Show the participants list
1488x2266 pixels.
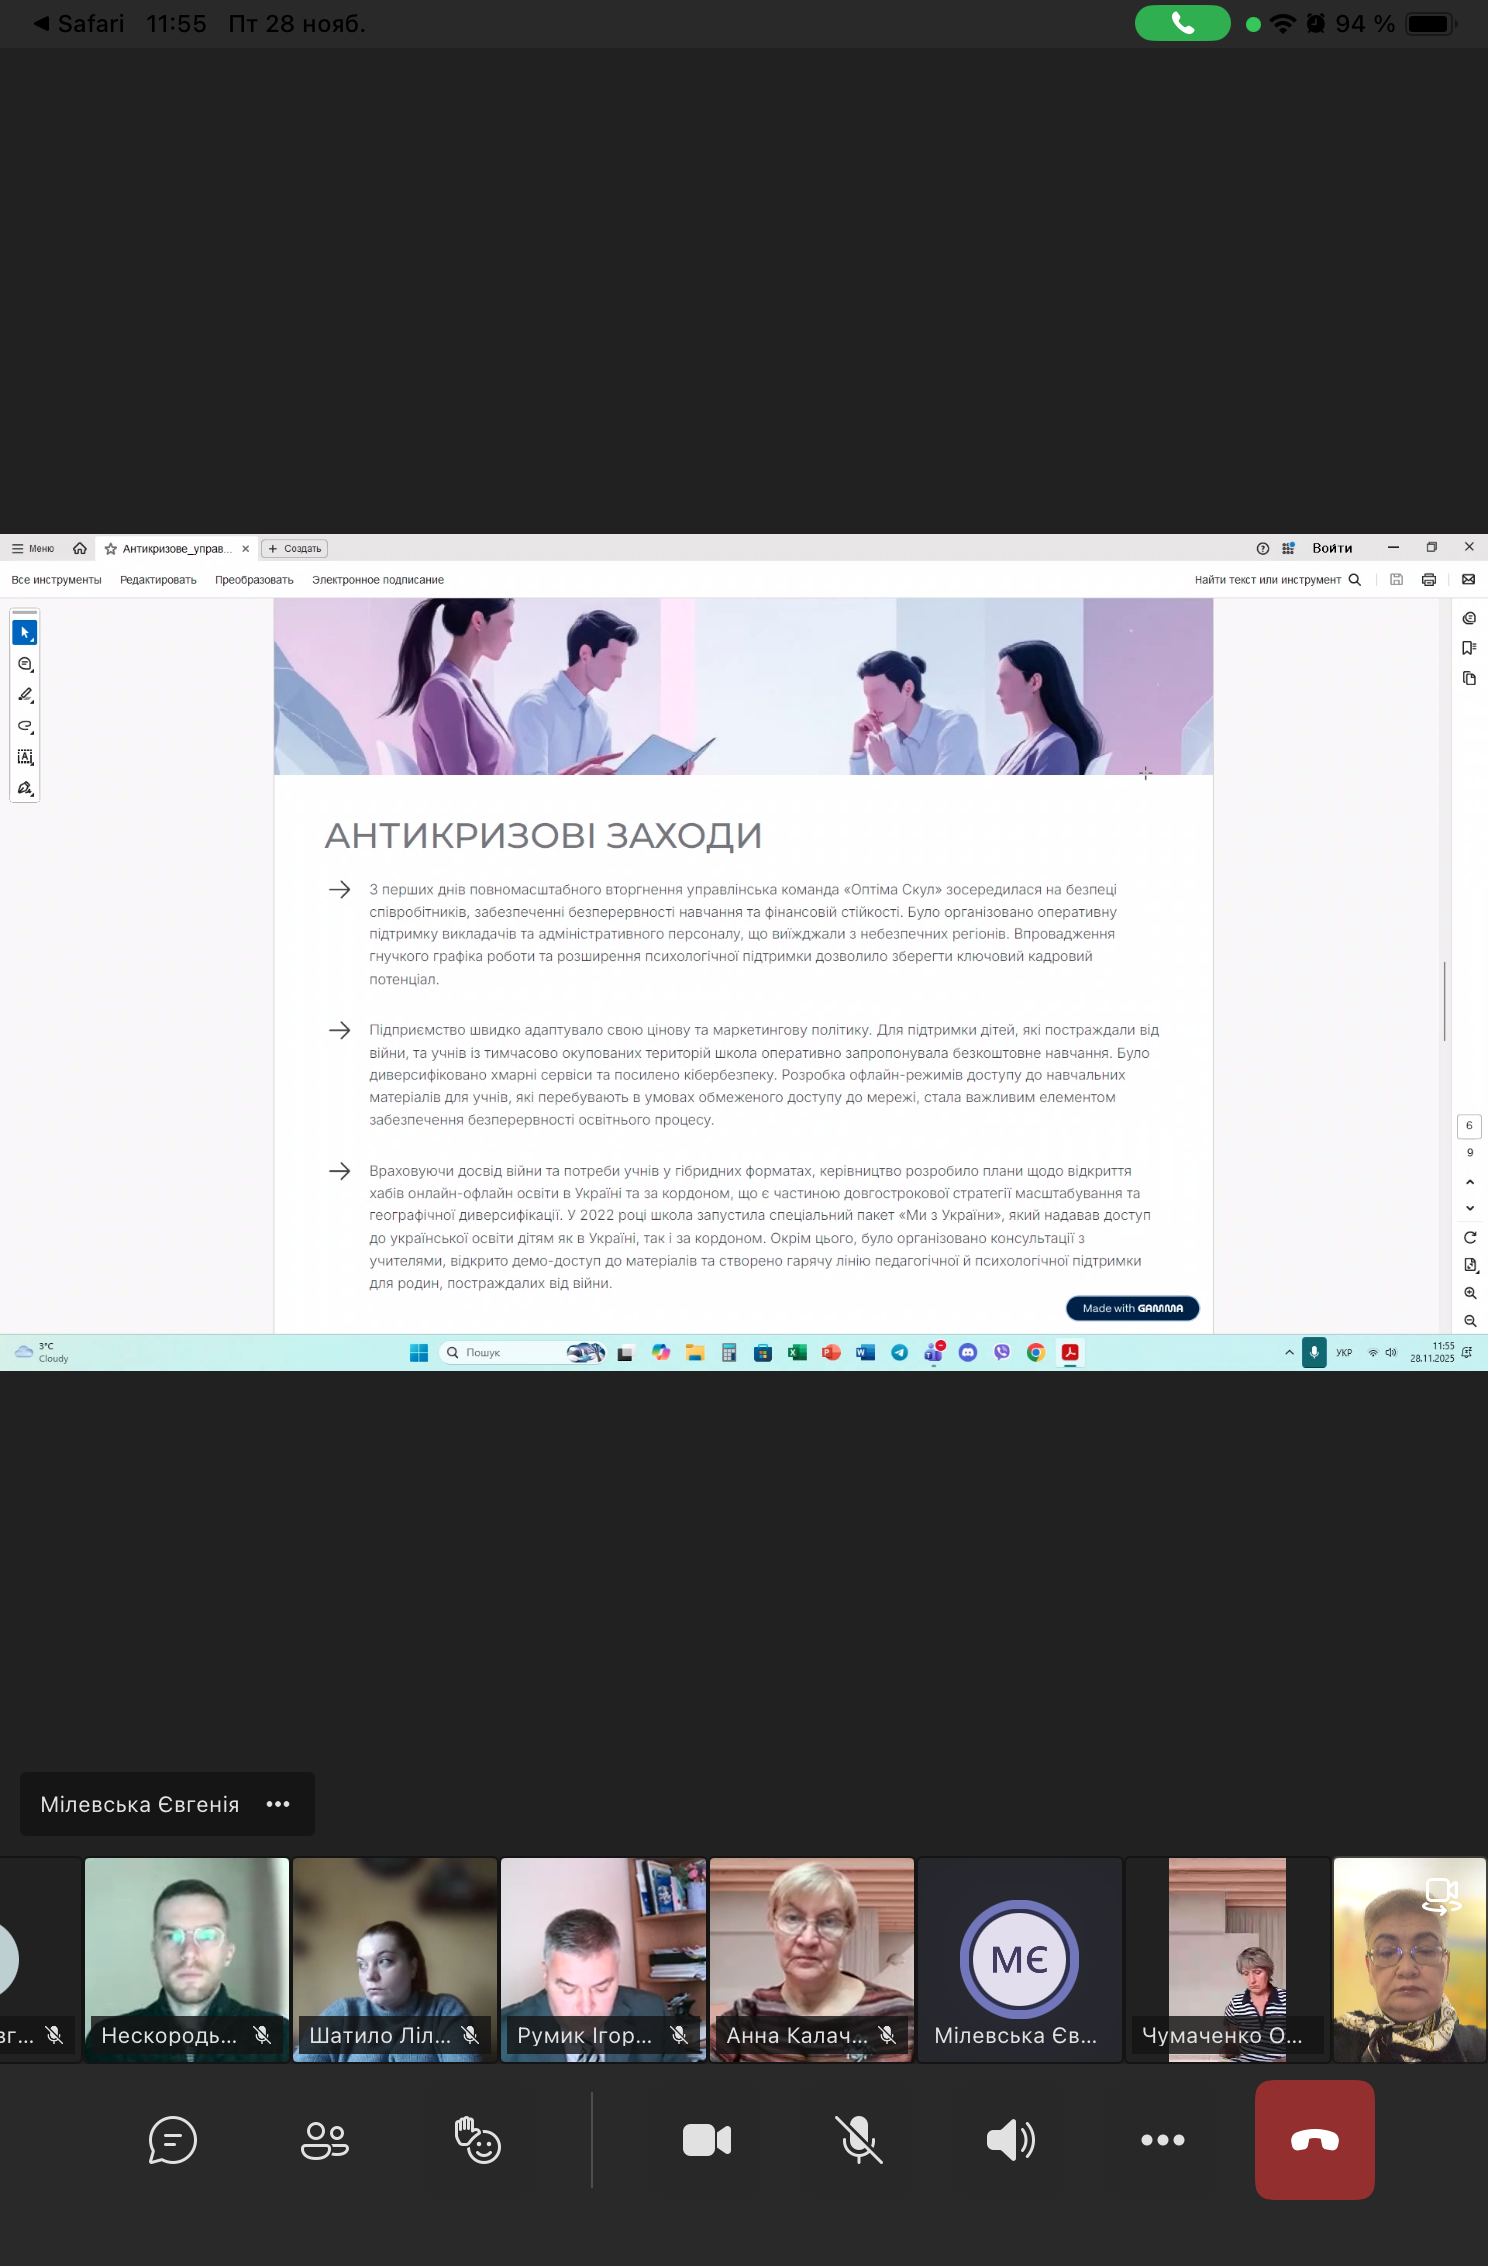pyautogui.click(x=325, y=2140)
